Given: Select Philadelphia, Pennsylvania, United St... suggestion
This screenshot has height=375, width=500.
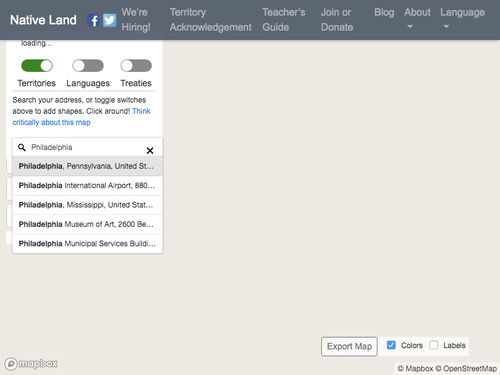Looking at the screenshot, I should (87, 166).
